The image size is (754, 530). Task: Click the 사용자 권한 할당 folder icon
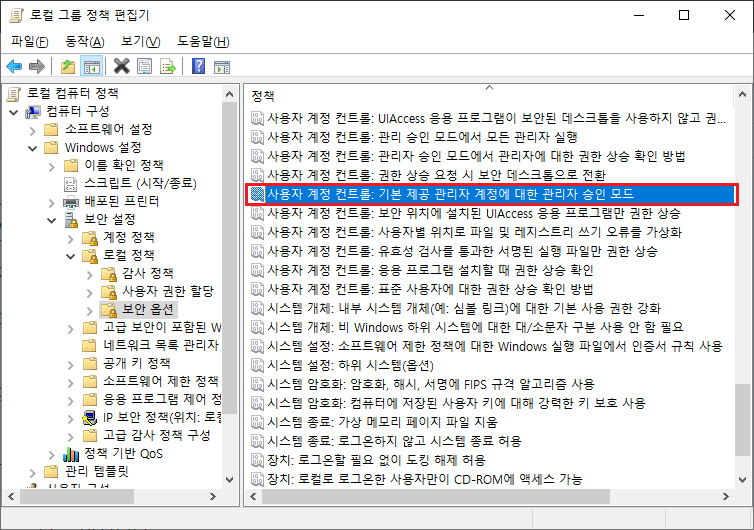tap(109, 291)
